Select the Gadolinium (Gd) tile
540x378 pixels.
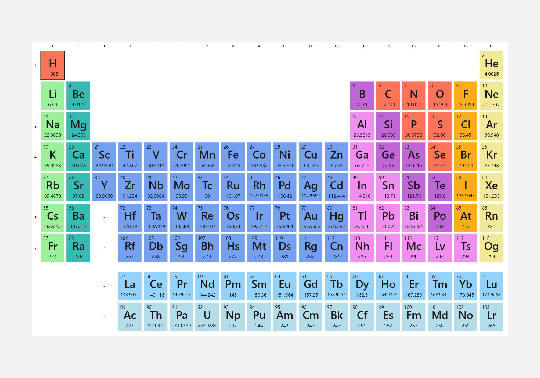[x=310, y=286]
